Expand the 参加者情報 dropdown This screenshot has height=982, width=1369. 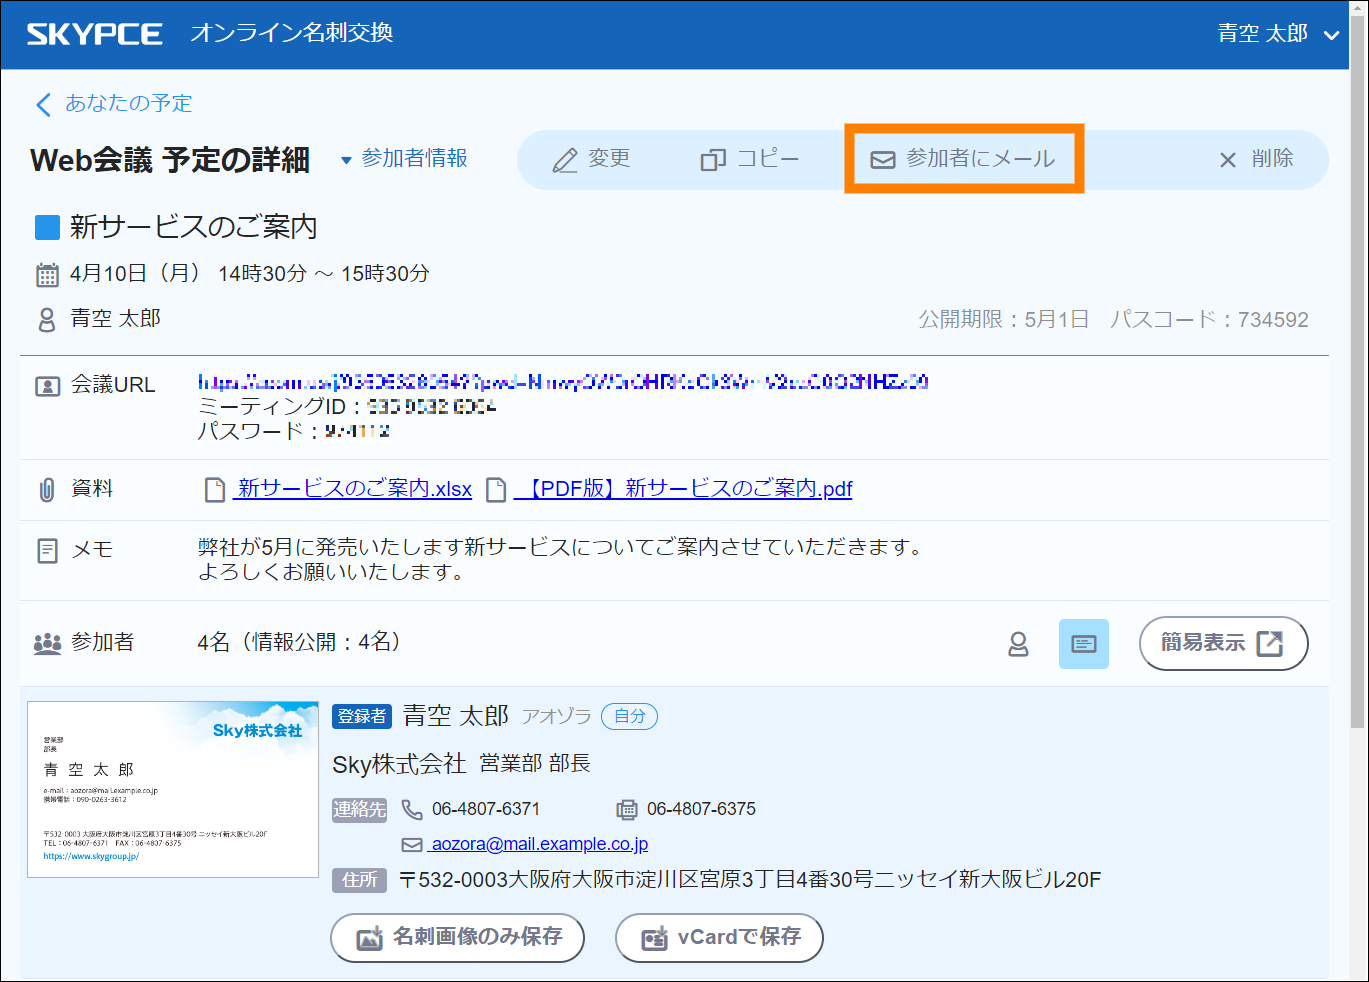click(404, 159)
